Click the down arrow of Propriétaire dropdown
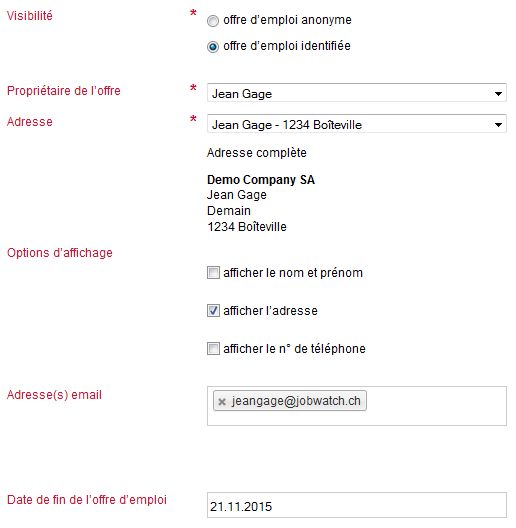The height and width of the screenshot is (528, 516). tap(498, 93)
